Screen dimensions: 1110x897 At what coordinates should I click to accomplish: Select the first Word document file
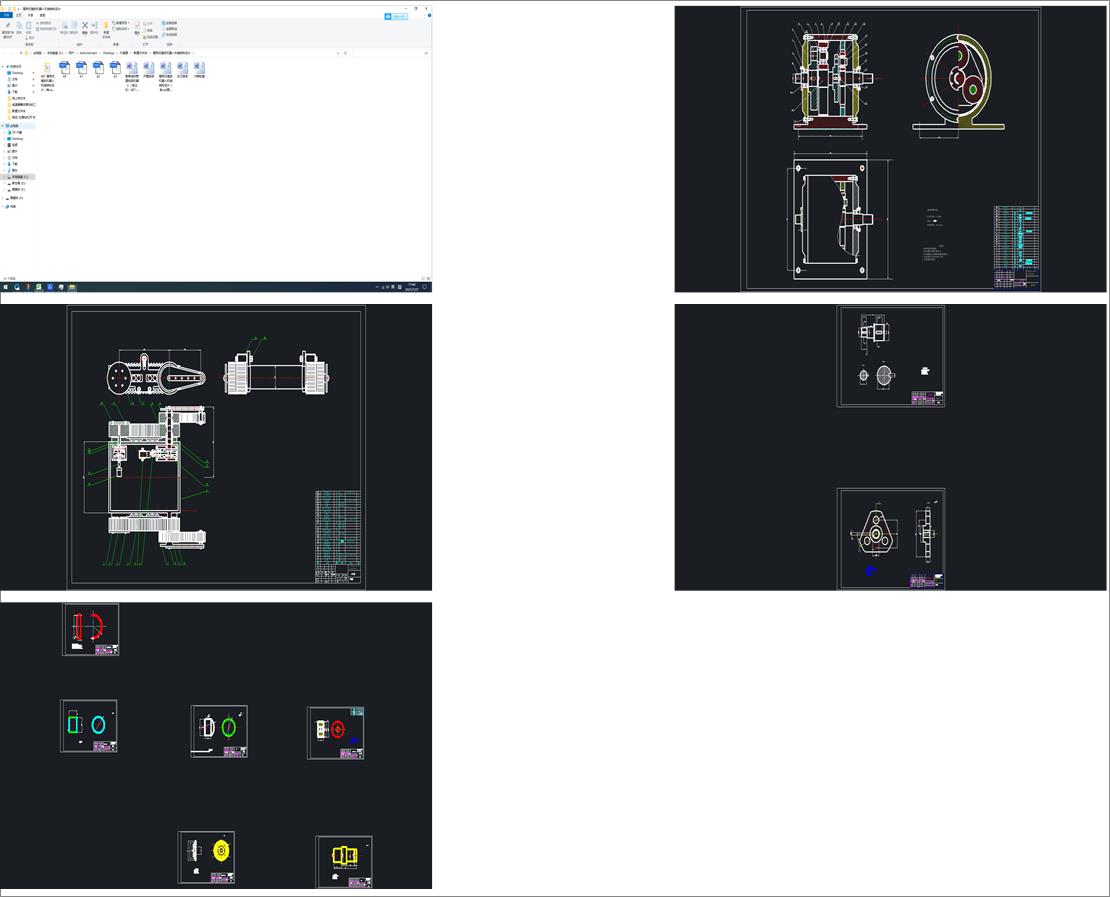(x=132, y=76)
